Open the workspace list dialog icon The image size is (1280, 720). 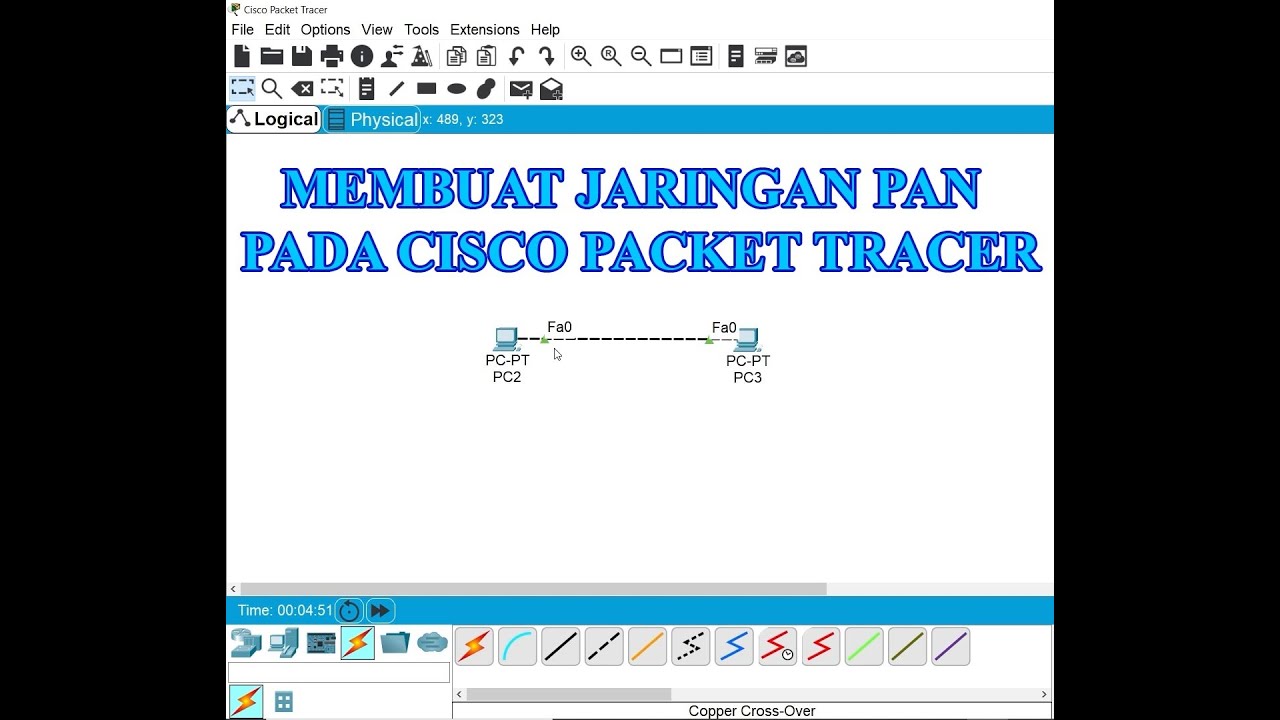coord(701,57)
